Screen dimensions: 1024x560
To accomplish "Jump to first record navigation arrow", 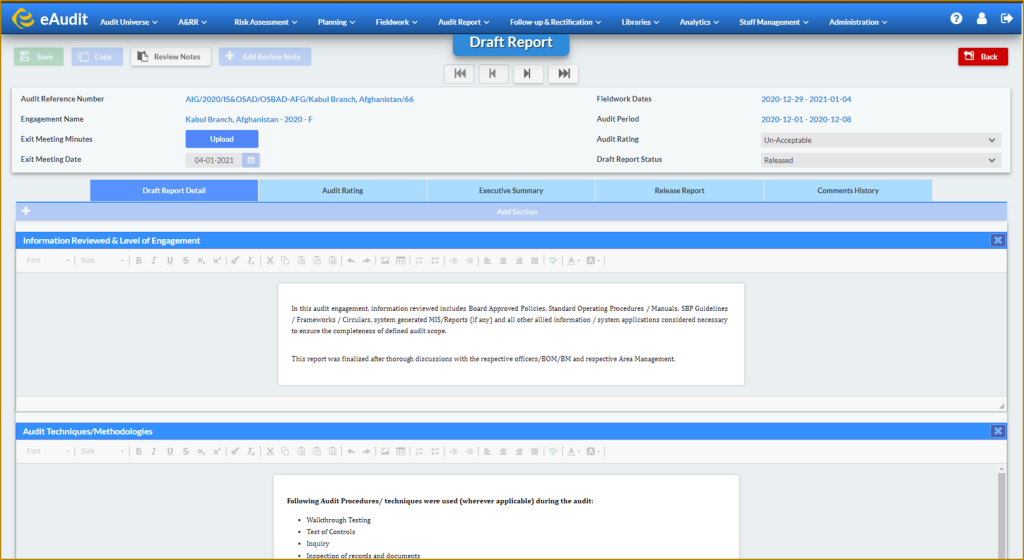I will (x=460, y=74).
